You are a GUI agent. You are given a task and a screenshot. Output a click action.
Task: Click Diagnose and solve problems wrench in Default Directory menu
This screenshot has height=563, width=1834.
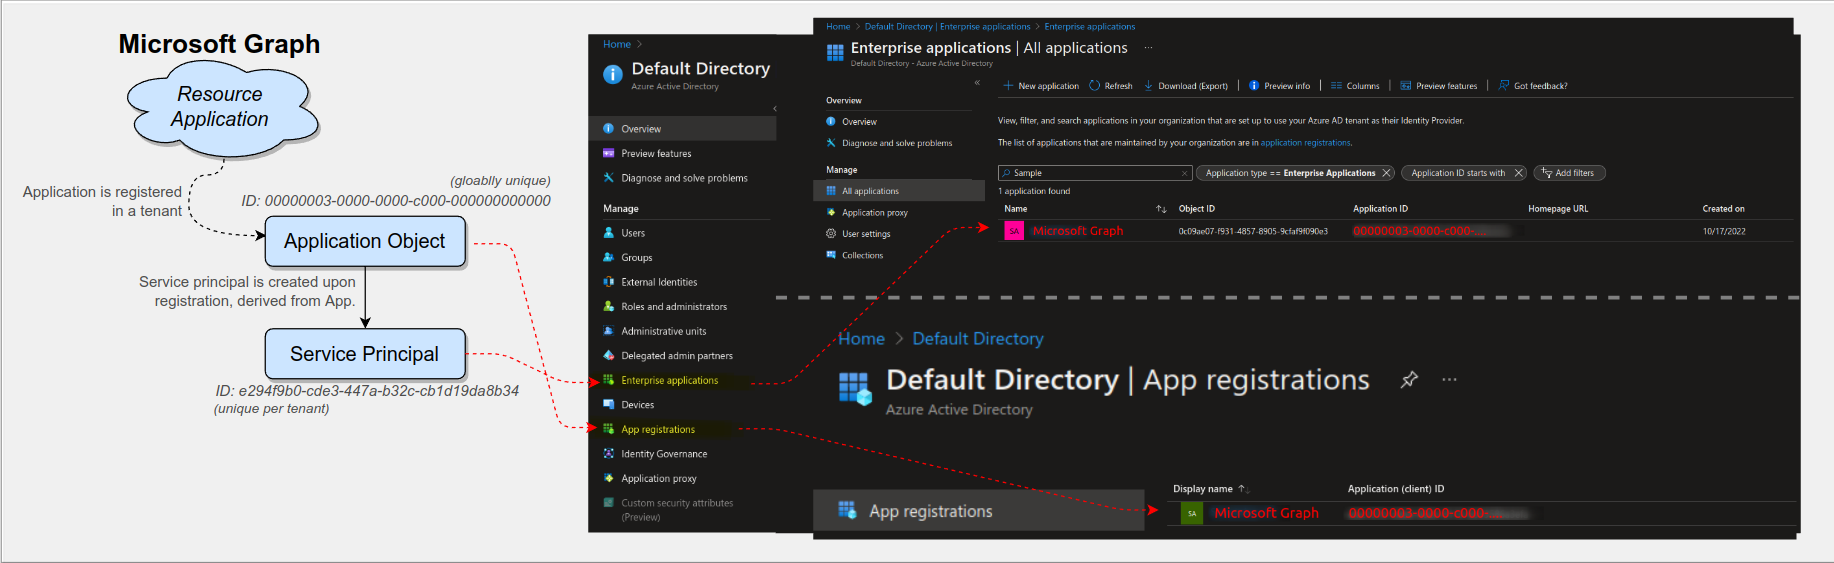[609, 177]
